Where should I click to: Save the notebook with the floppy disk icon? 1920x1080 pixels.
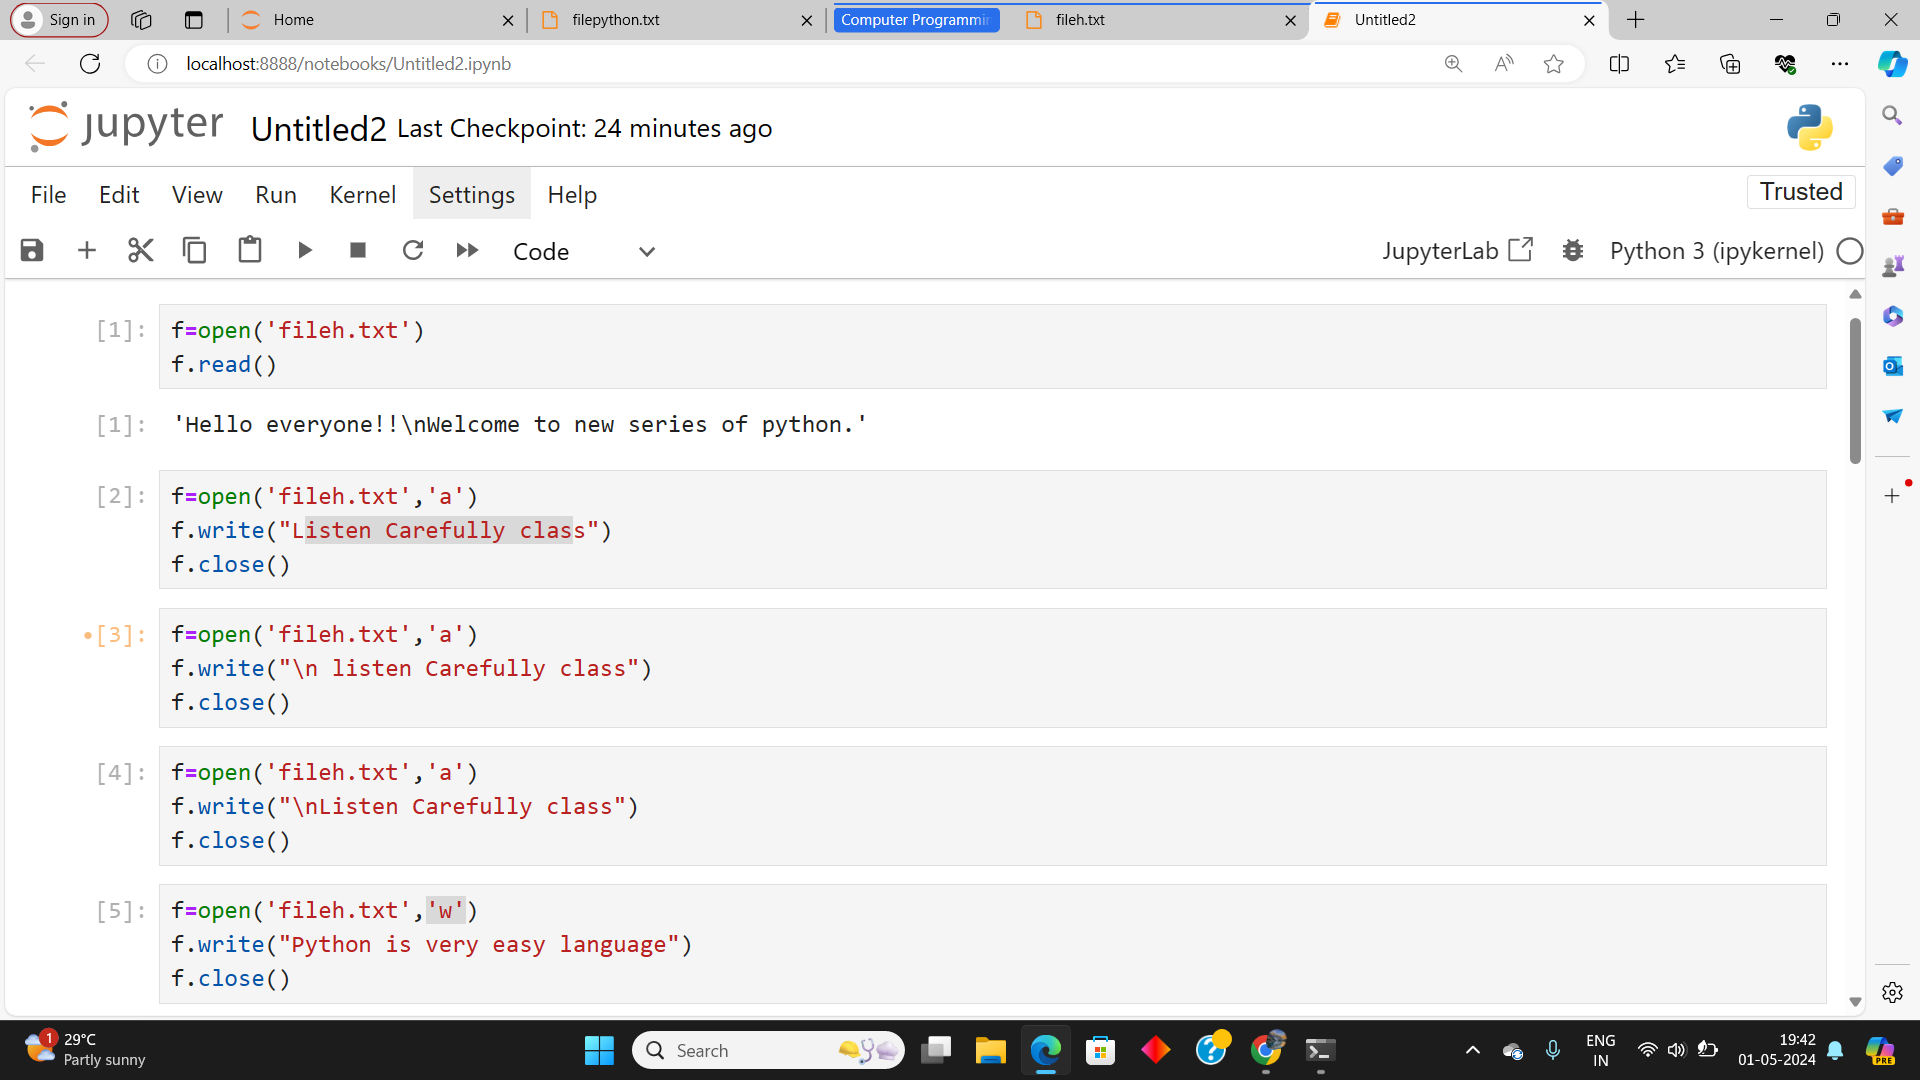(32, 251)
